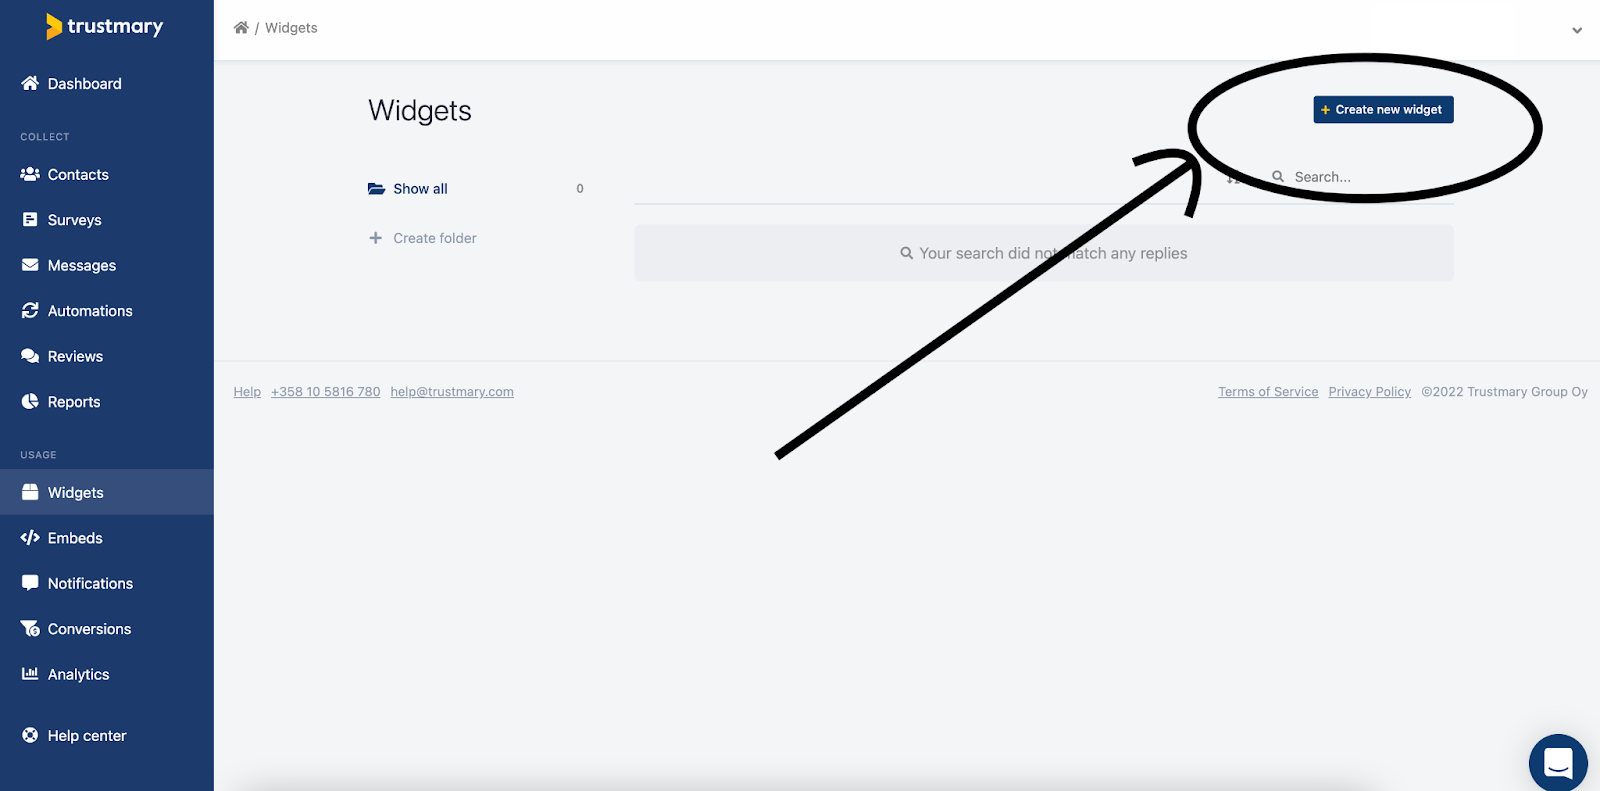1600x791 pixels.
Task: Click the Contacts people icon
Action: click(x=30, y=174)
